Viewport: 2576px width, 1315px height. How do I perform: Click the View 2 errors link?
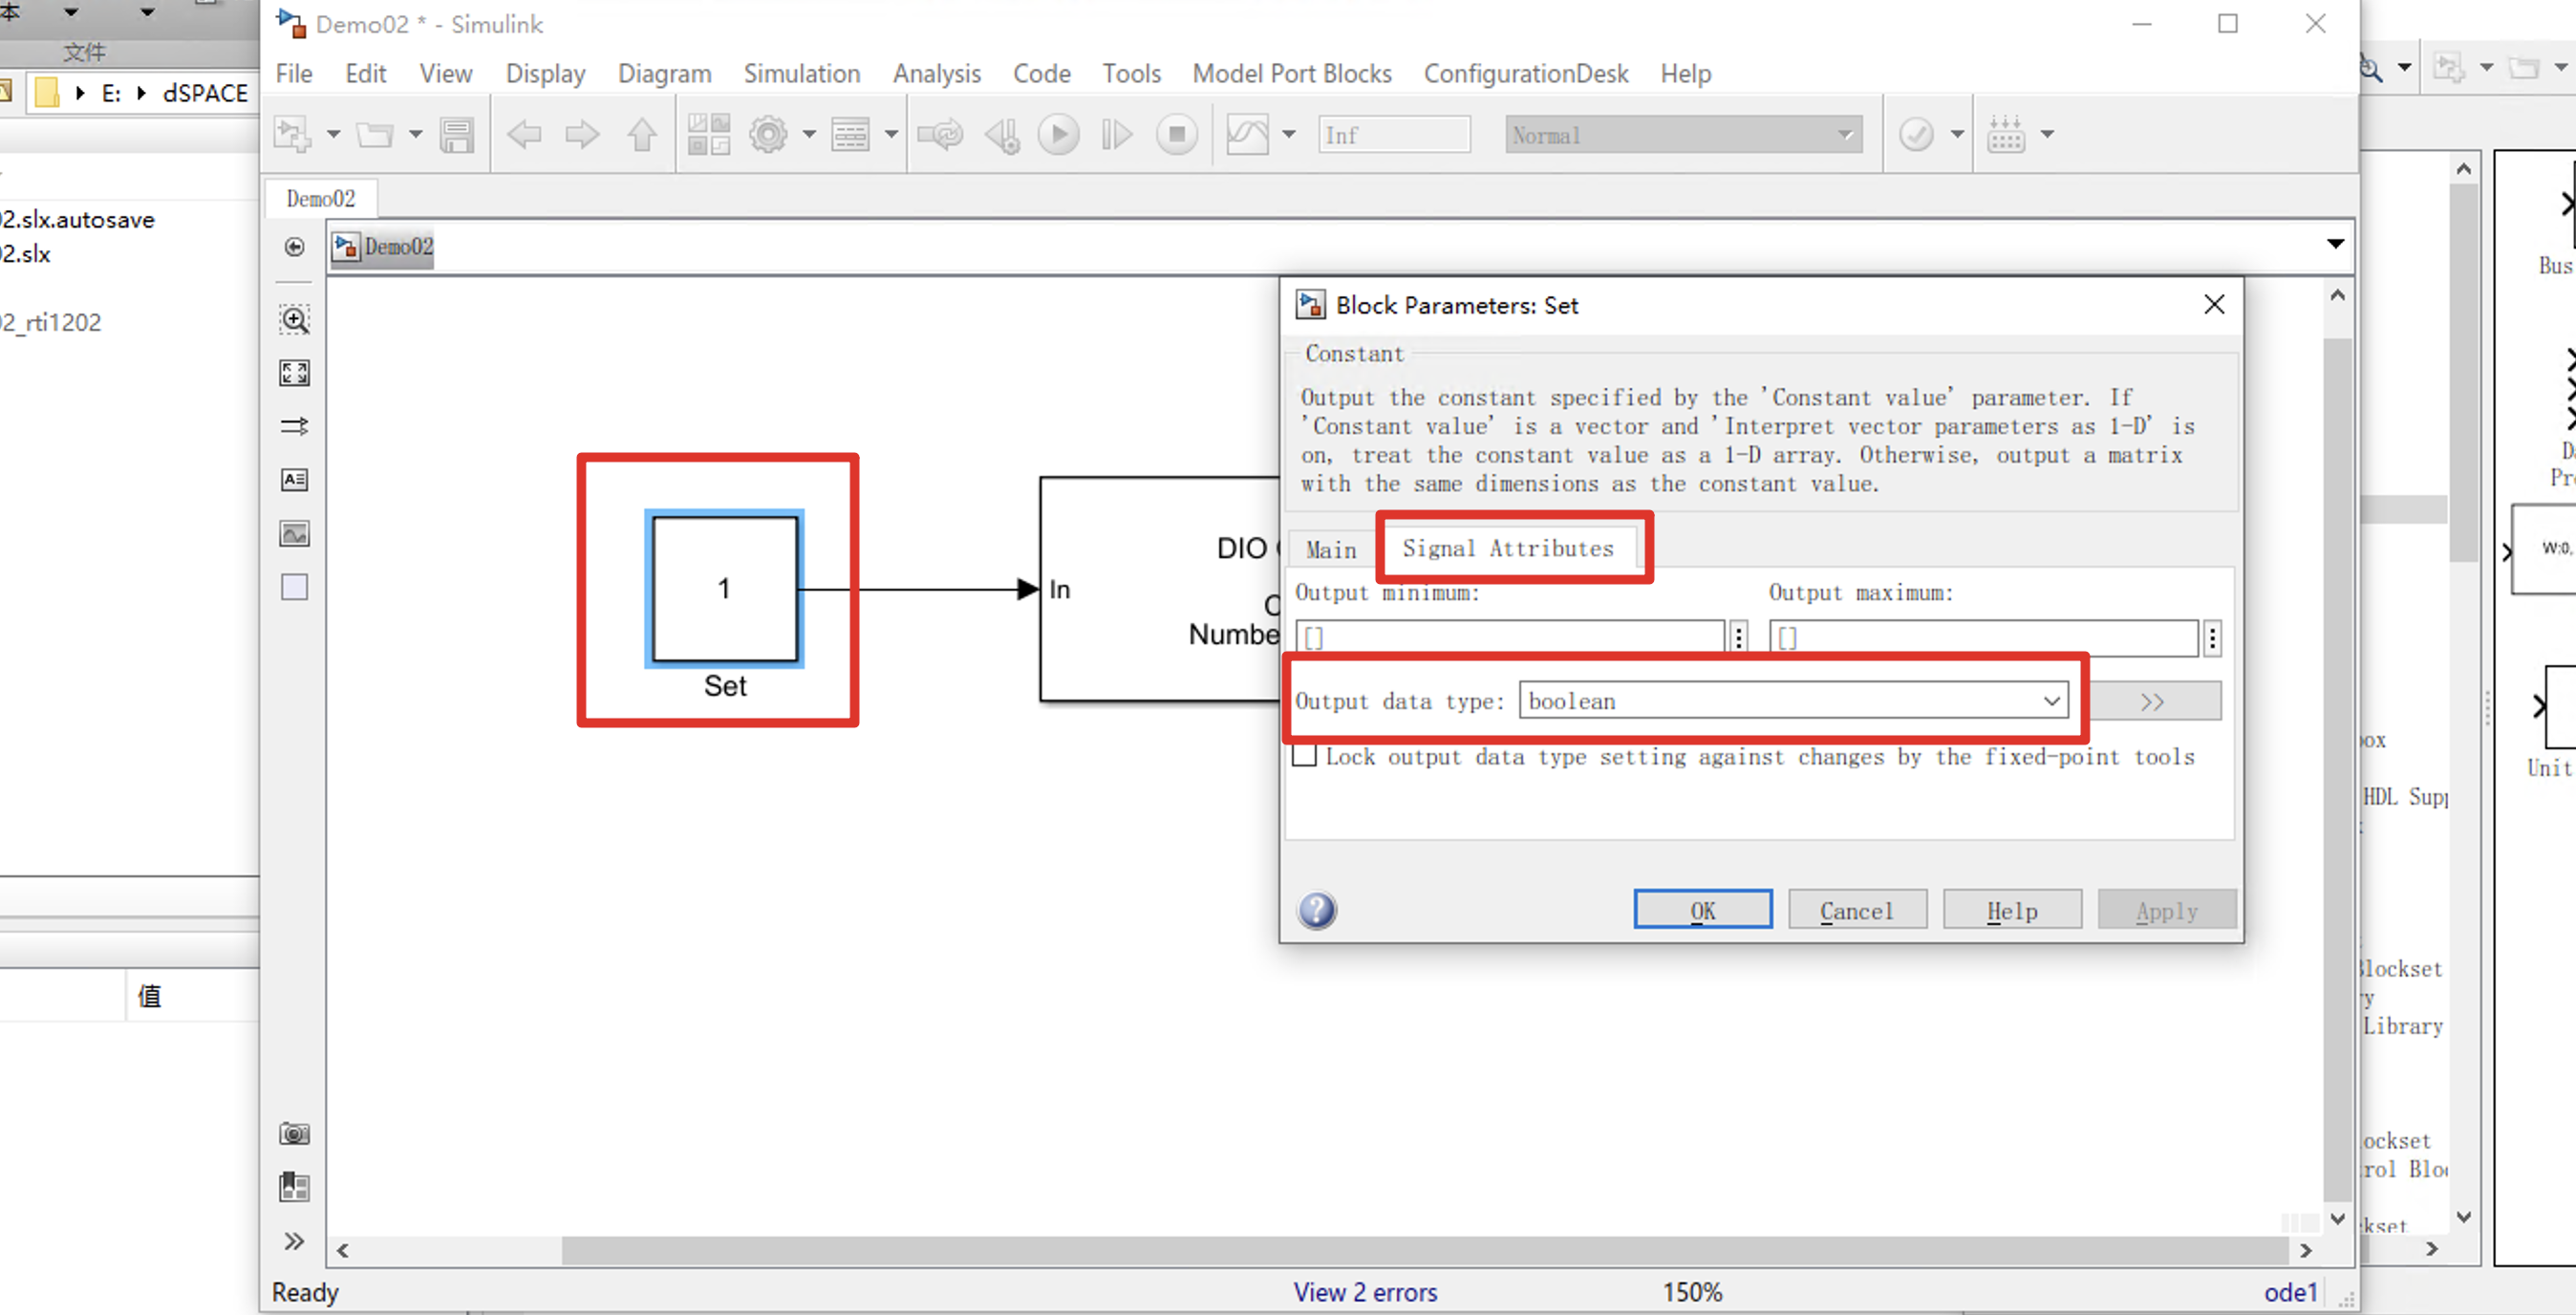pos(1365,1292)
